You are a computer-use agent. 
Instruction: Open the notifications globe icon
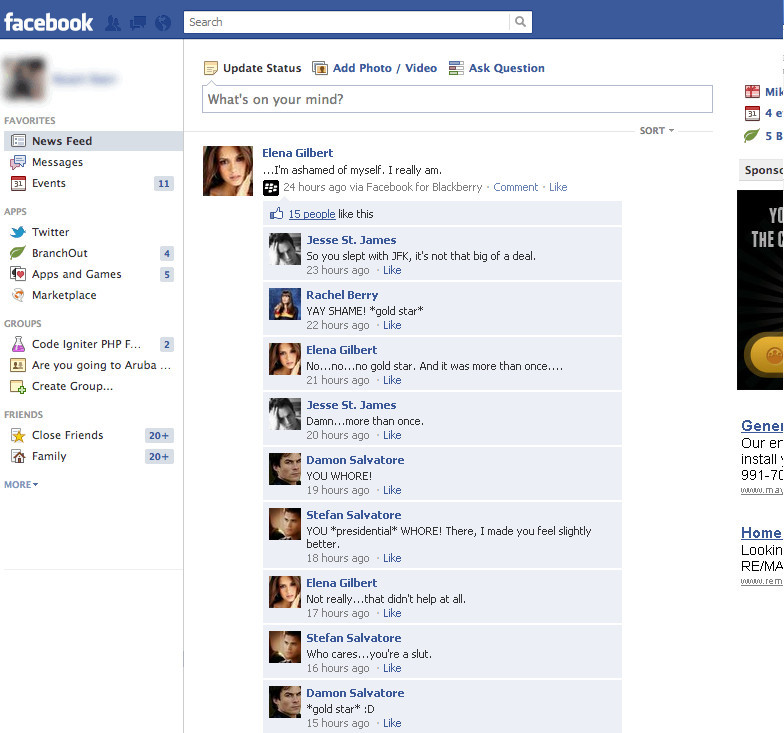click(x=163, y=22)
